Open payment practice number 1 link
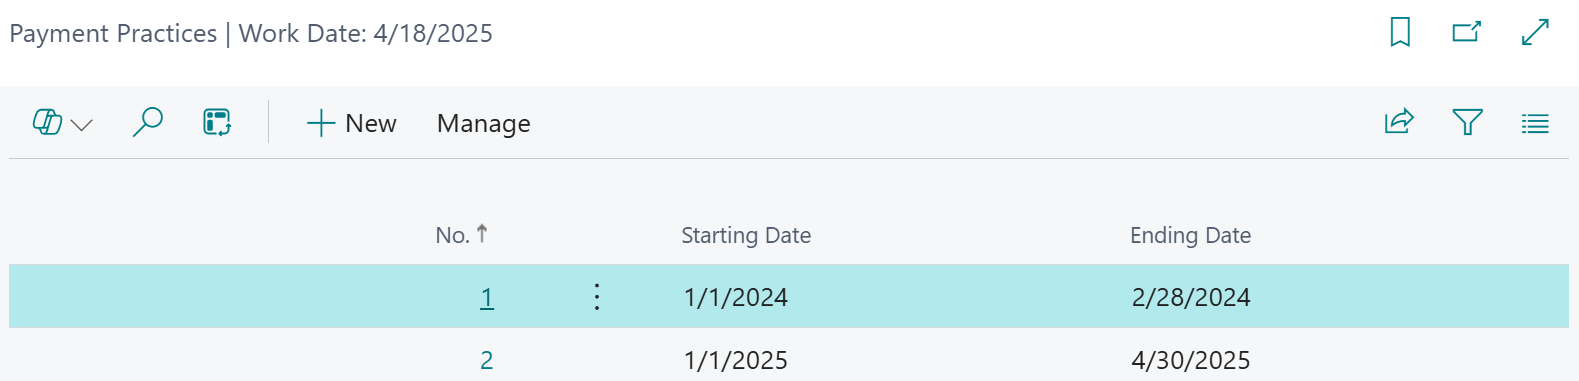 click(487, 297)
